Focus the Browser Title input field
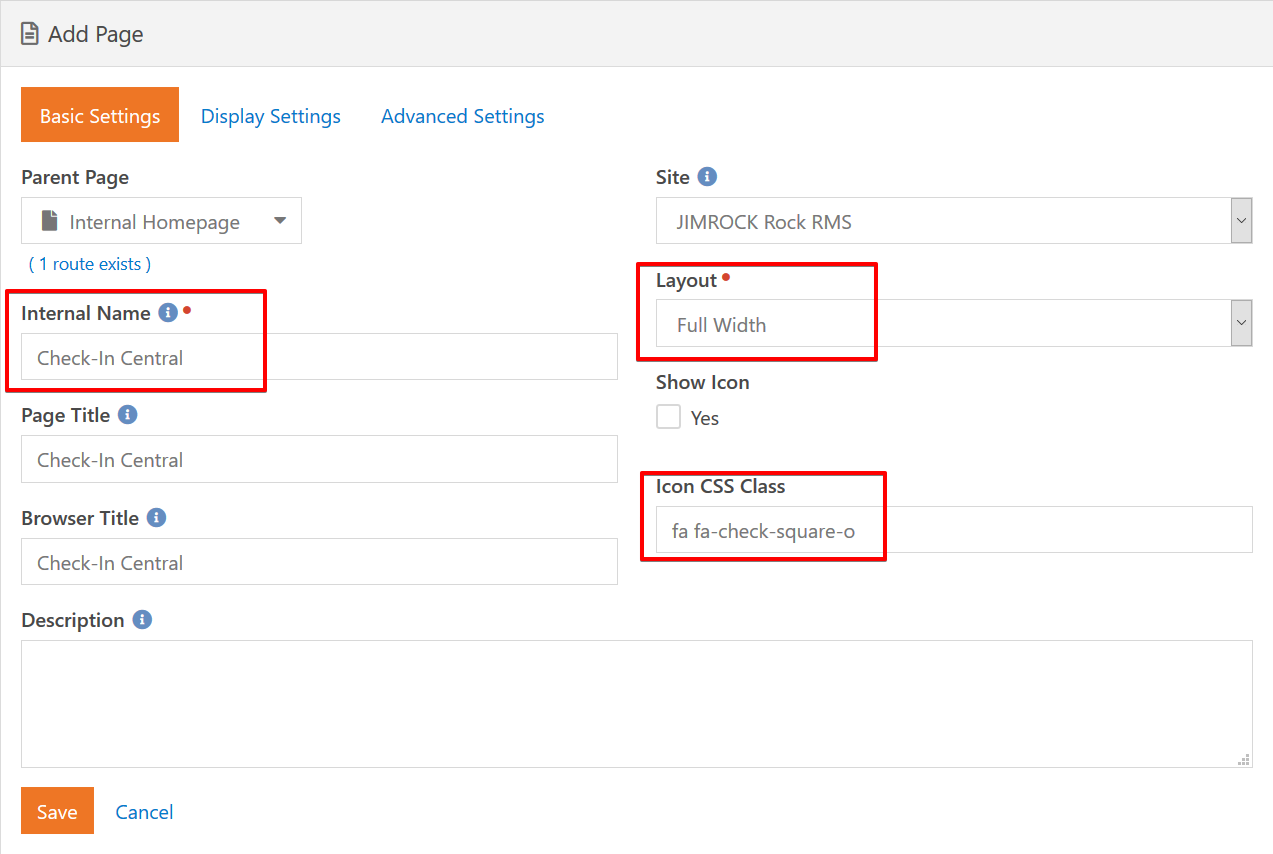This screenshot has width=1273, height=854. (319, 562)
